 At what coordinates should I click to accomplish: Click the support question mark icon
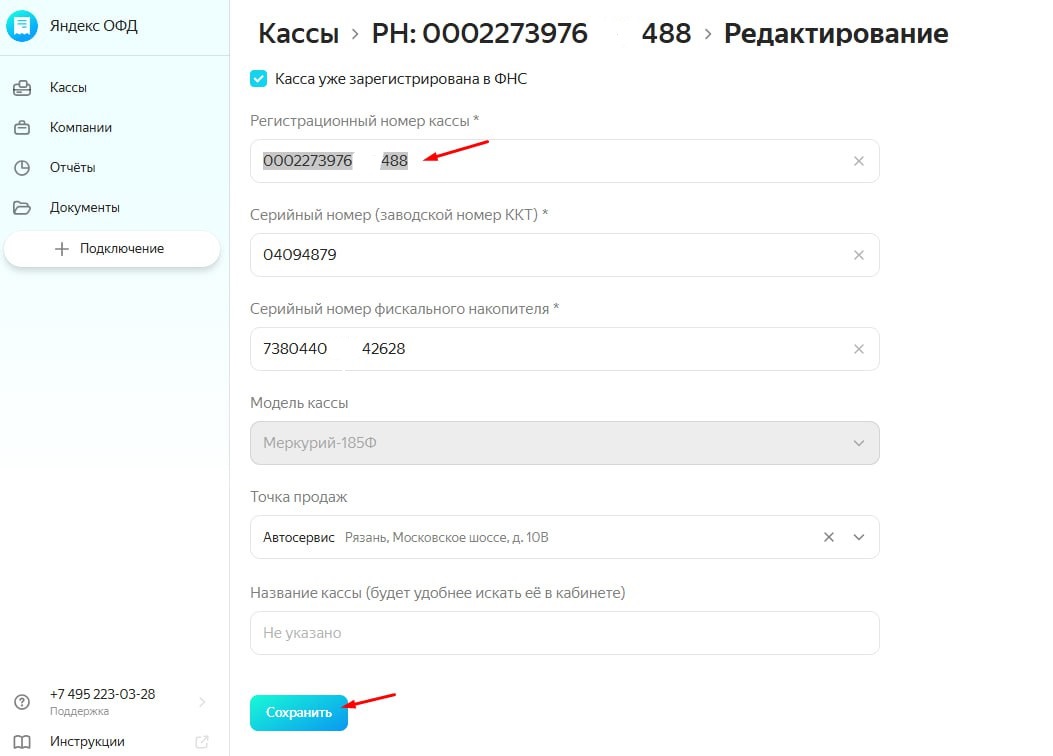pos(22,702)
